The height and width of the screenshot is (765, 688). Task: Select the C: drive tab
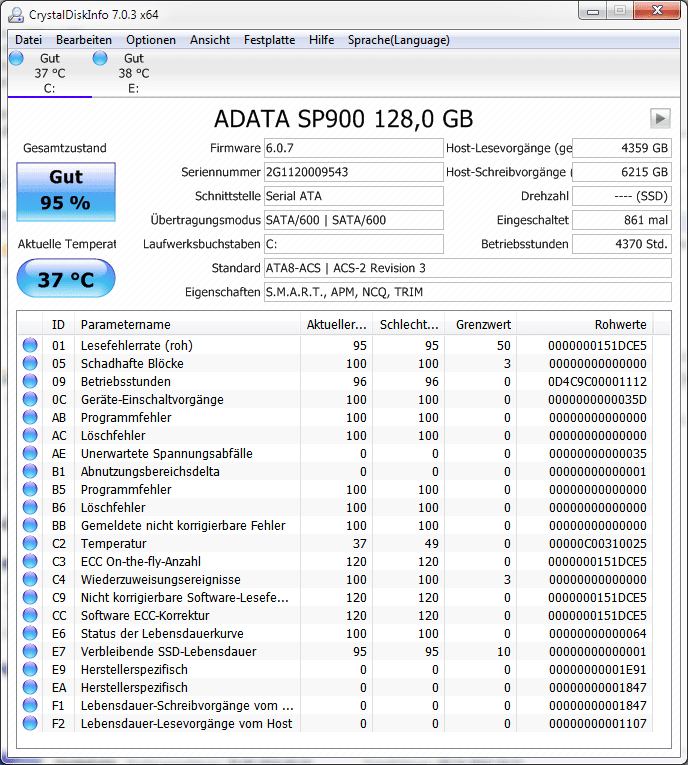50,73
